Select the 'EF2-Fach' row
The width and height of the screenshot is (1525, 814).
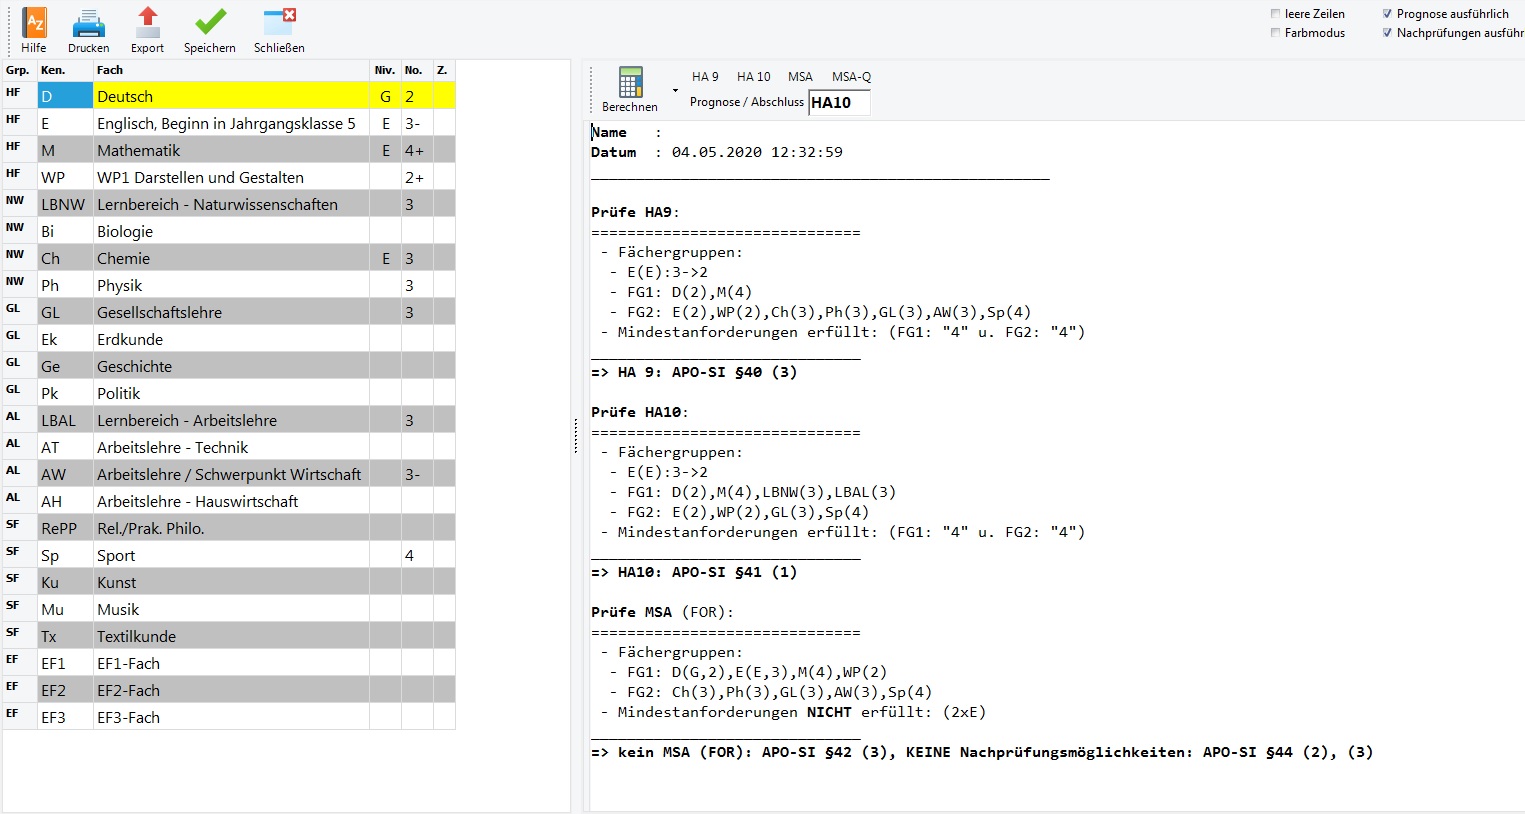click(x=229, y=690)
